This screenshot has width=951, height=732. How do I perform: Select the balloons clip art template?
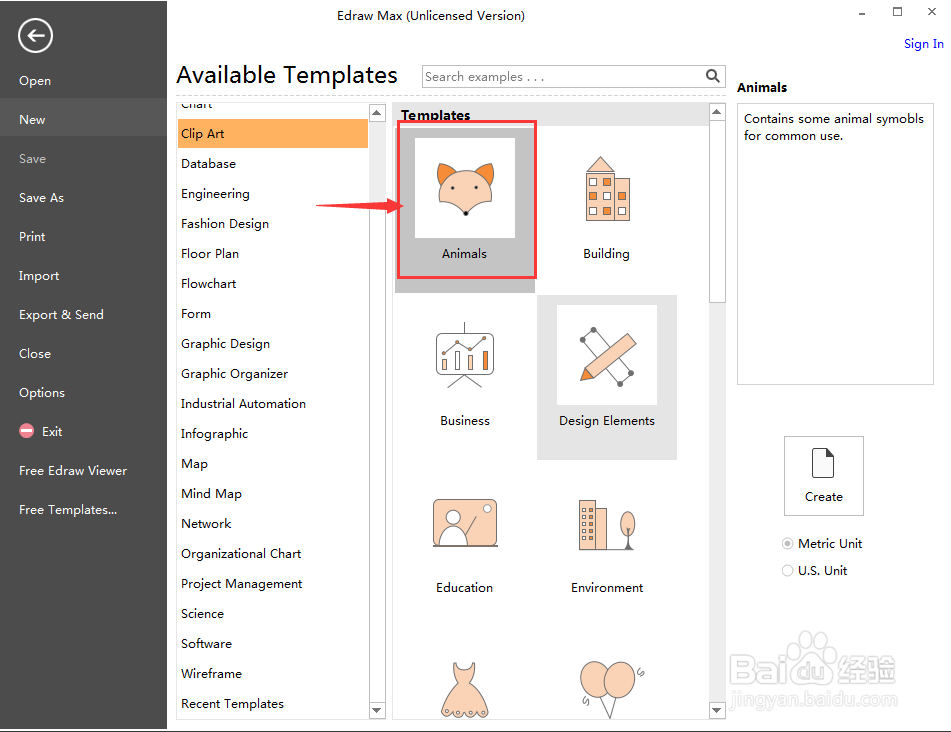tap(611, 690)
